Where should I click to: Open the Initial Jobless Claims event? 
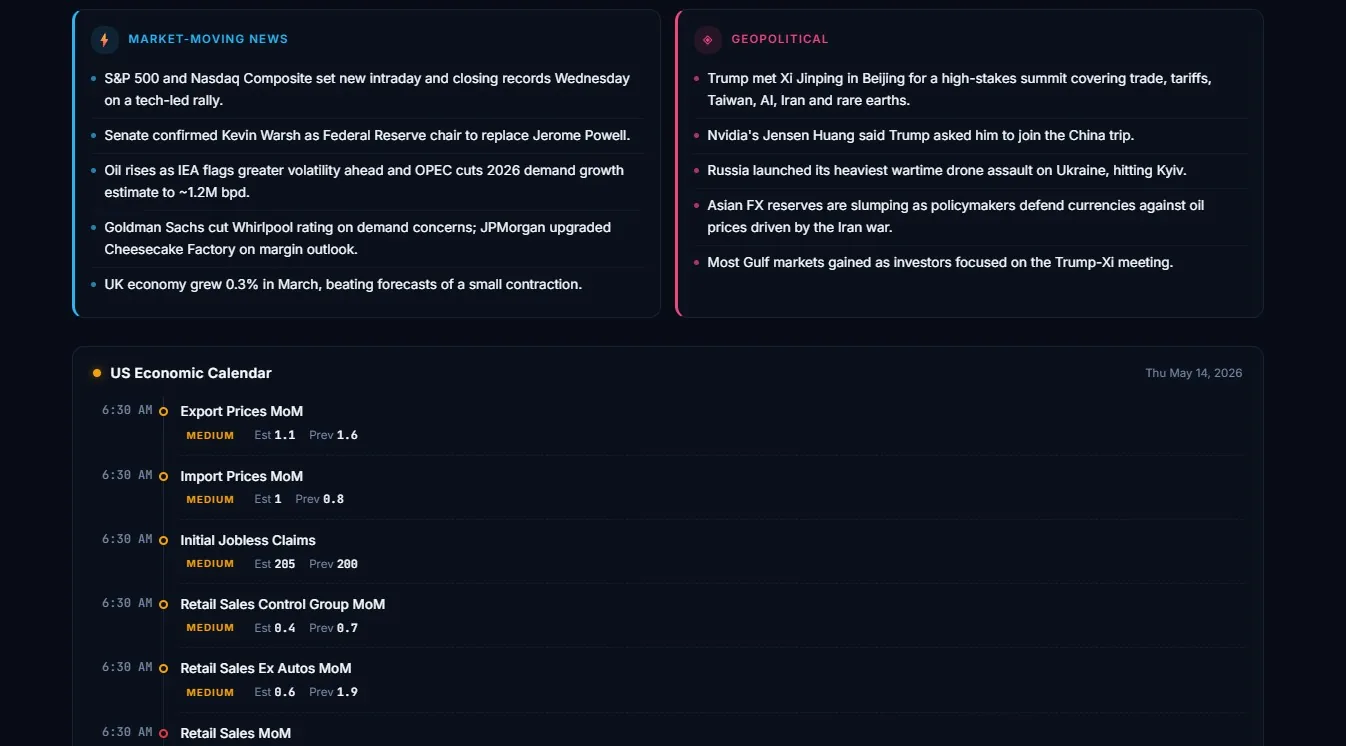click(x=248, y=540)
